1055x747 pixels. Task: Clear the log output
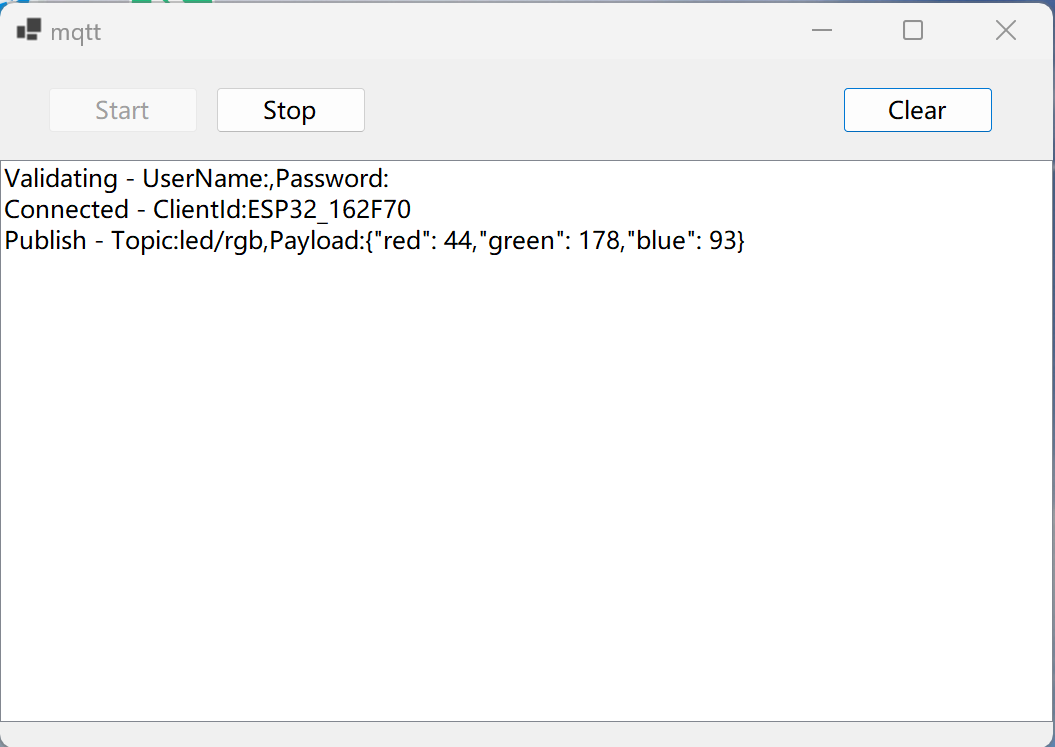coord(918,110)
